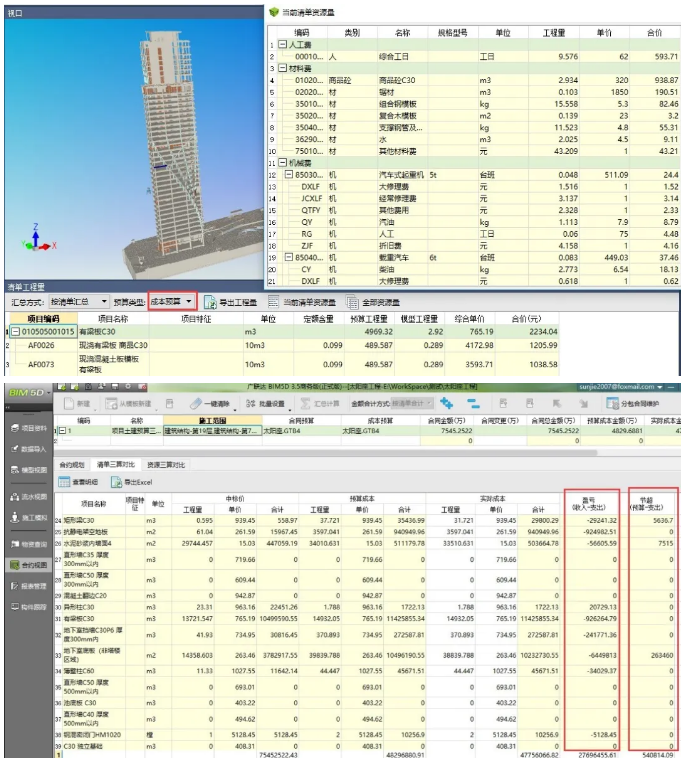Click the 盈亏 column header
687x765 pixels.
(589, 504)
